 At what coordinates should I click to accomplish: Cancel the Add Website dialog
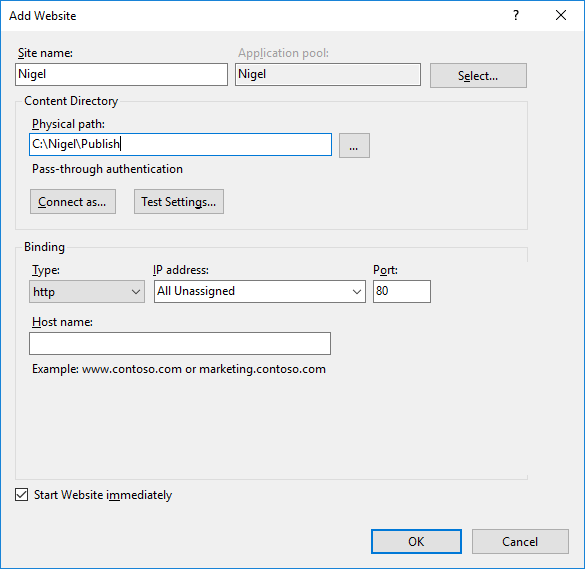point(520,541)
